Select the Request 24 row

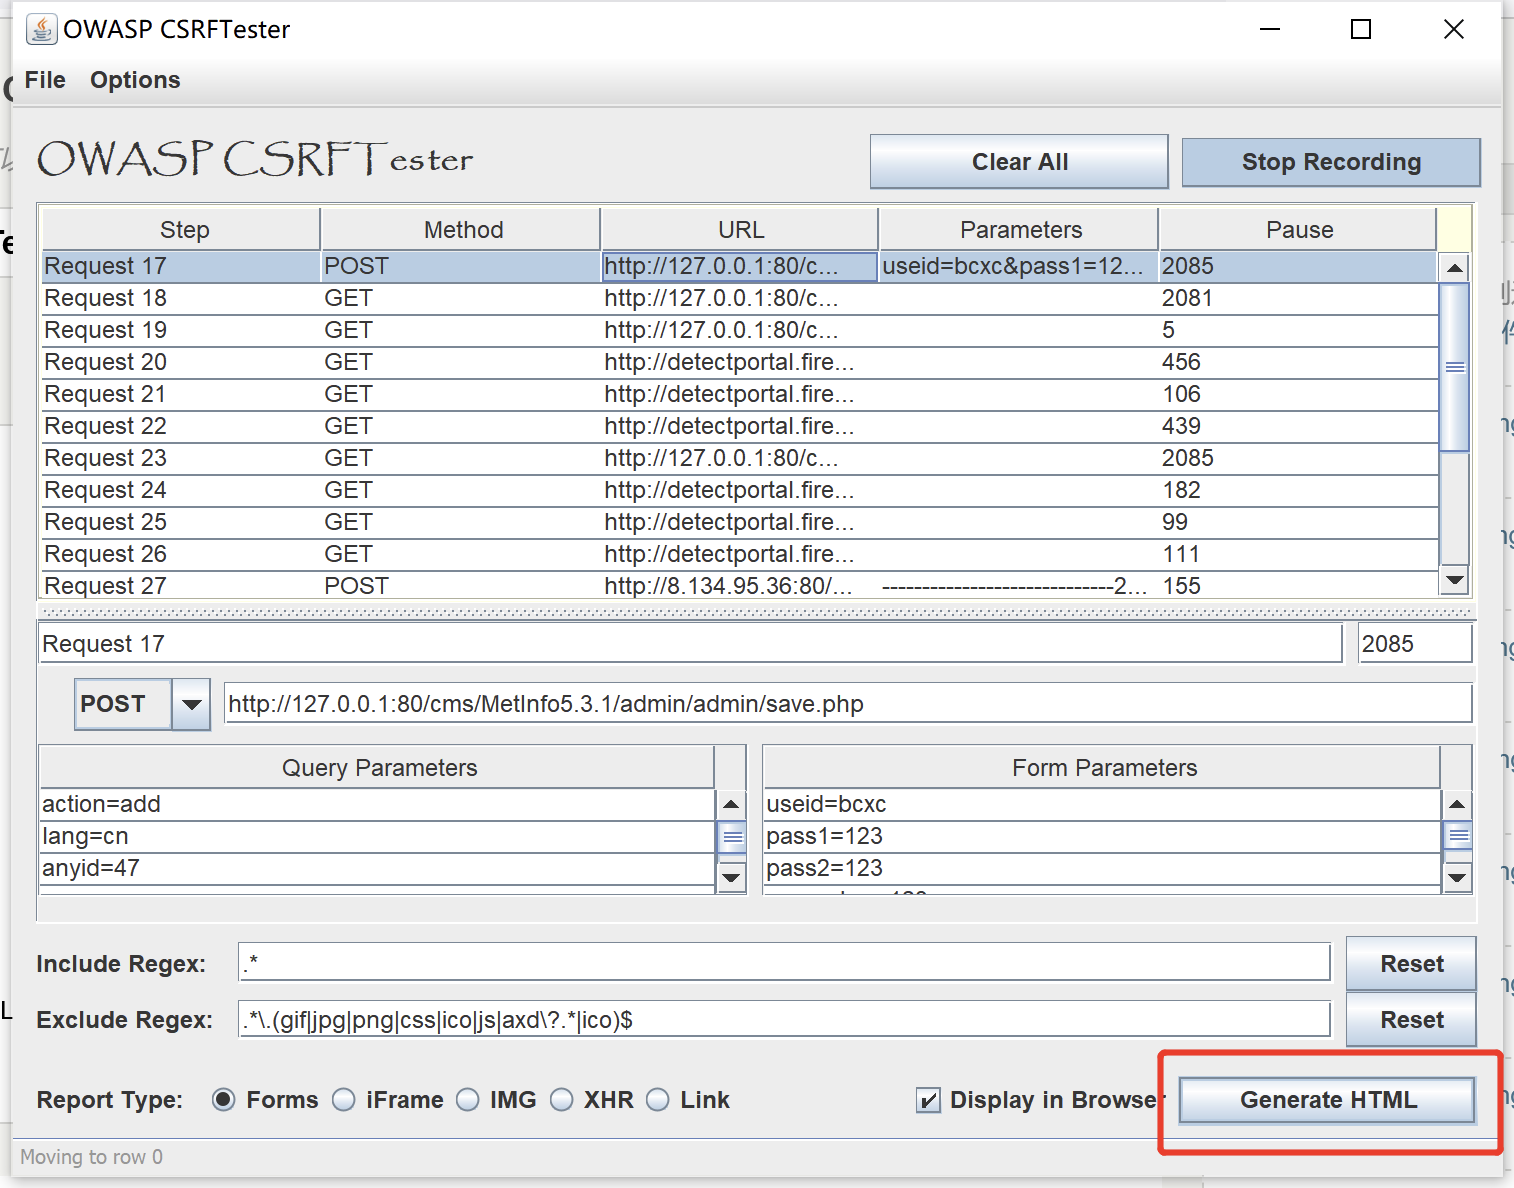[740, 490]
